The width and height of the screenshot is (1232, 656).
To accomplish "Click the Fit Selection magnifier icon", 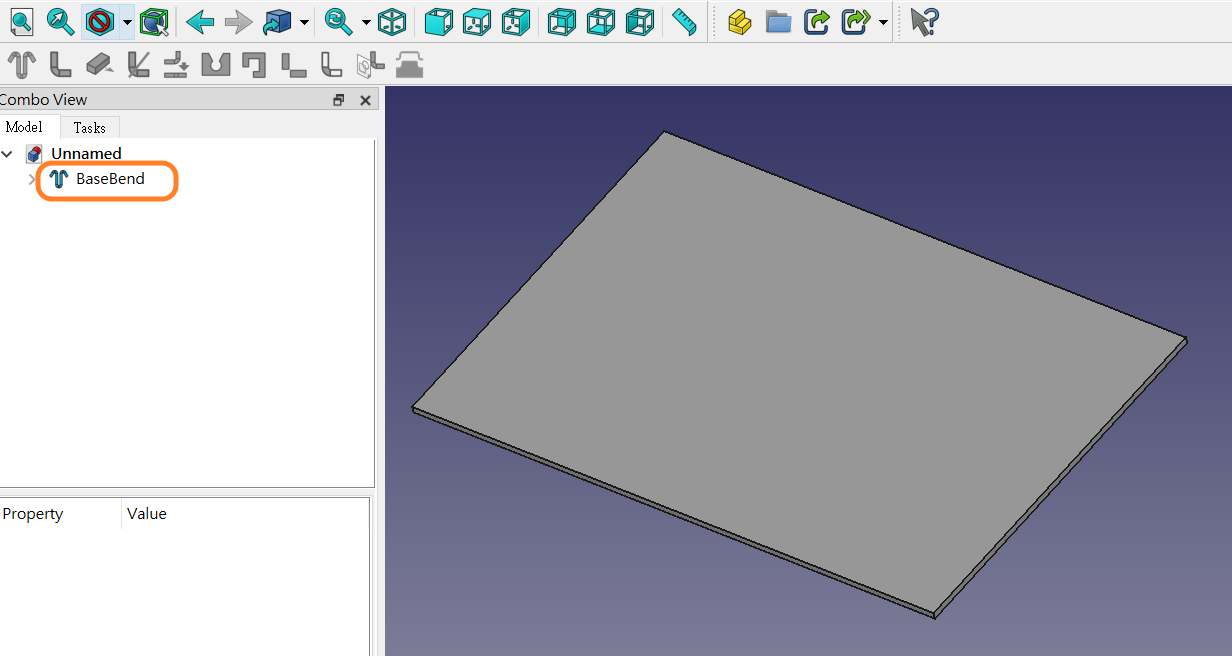I will (x=60, y=20).
